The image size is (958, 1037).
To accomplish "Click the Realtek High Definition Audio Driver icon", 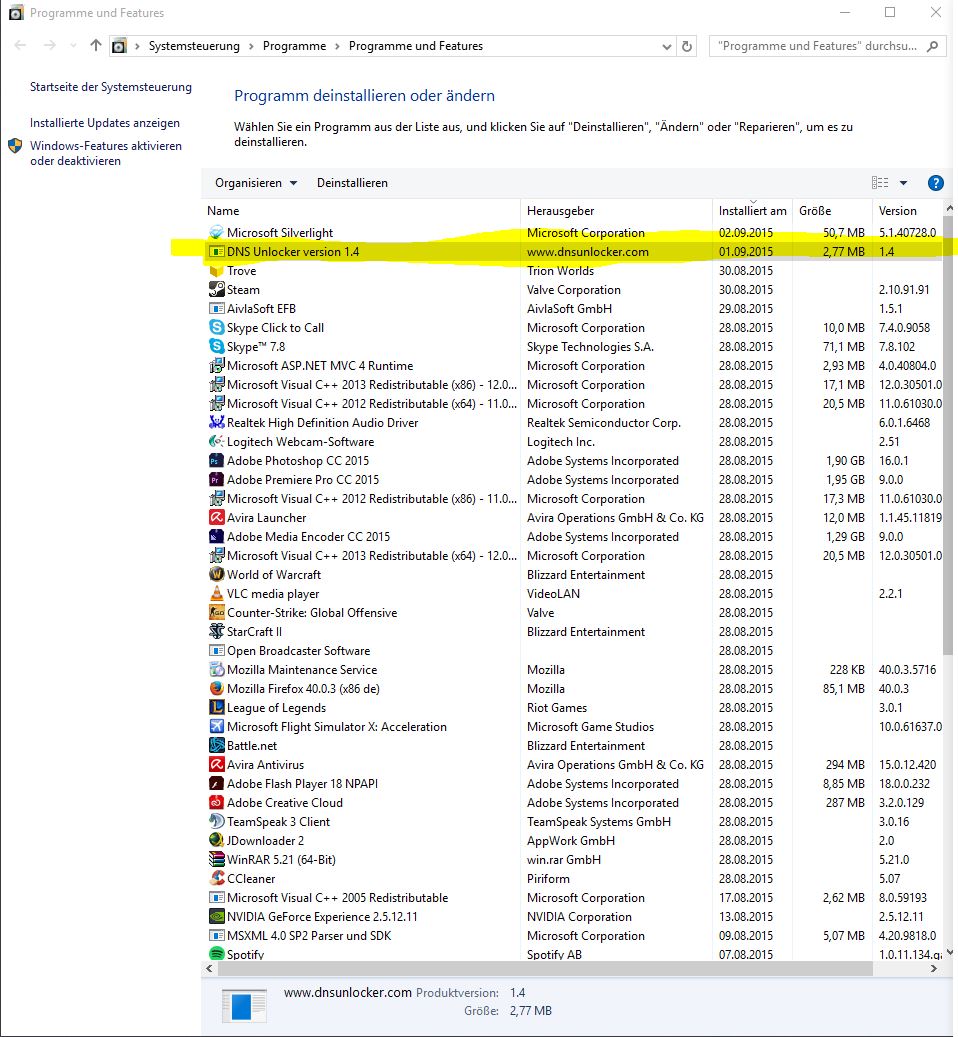I will 216,422.
